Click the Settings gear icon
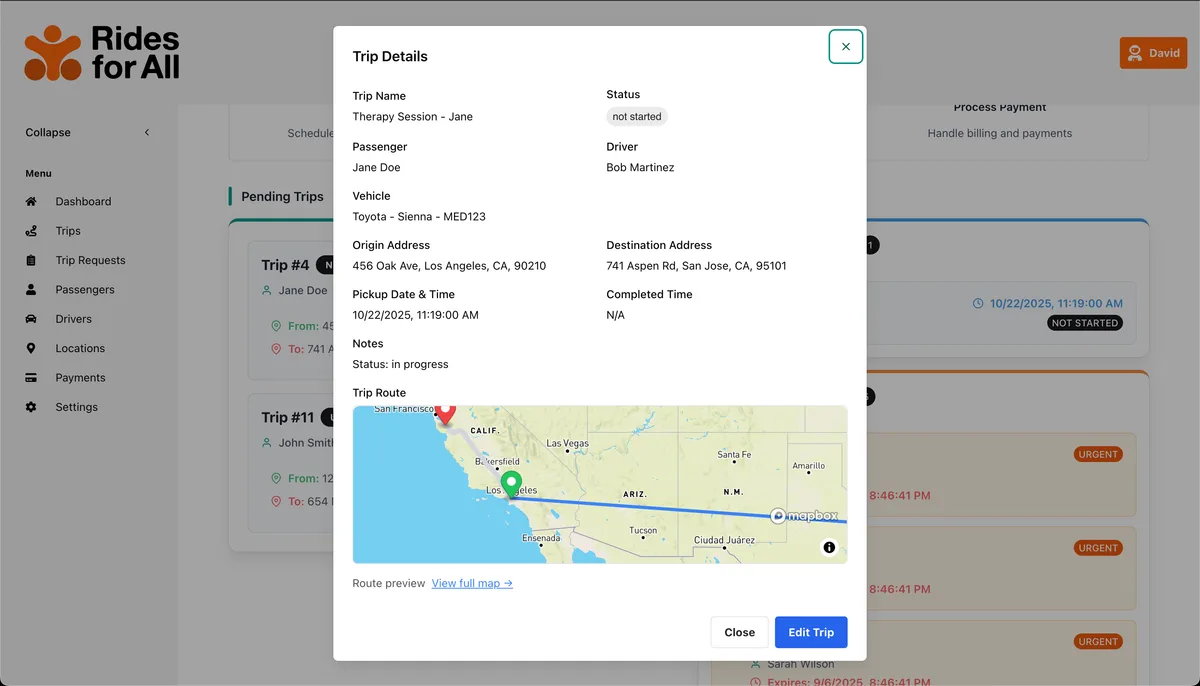The width and height of the screenshot is (1200, 686). point(31,407)
